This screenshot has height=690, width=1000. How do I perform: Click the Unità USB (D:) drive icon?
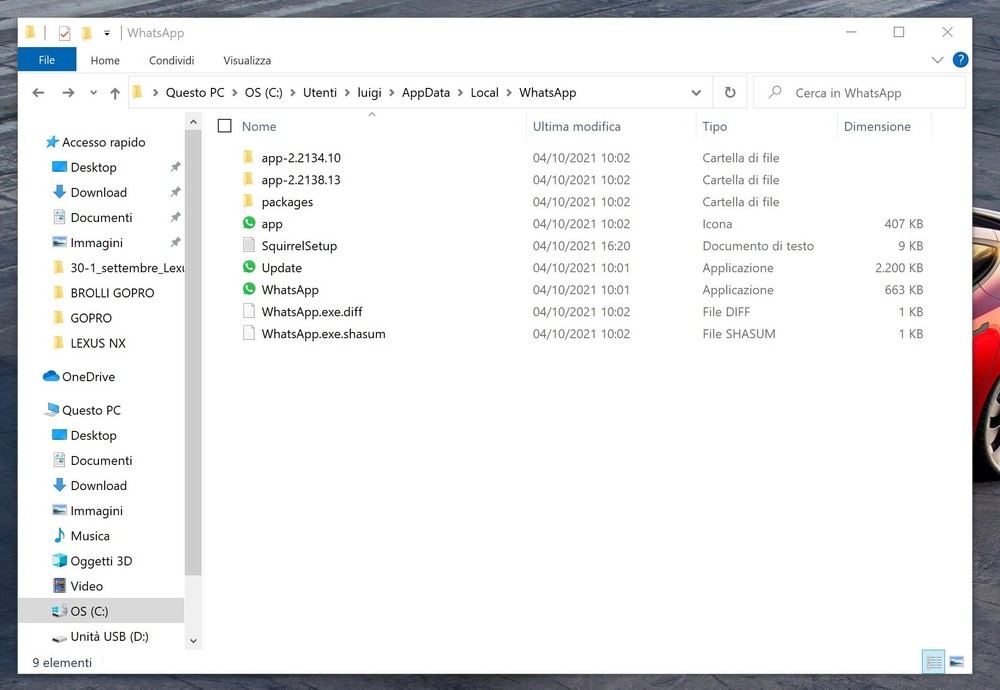(x=59, y=637)
